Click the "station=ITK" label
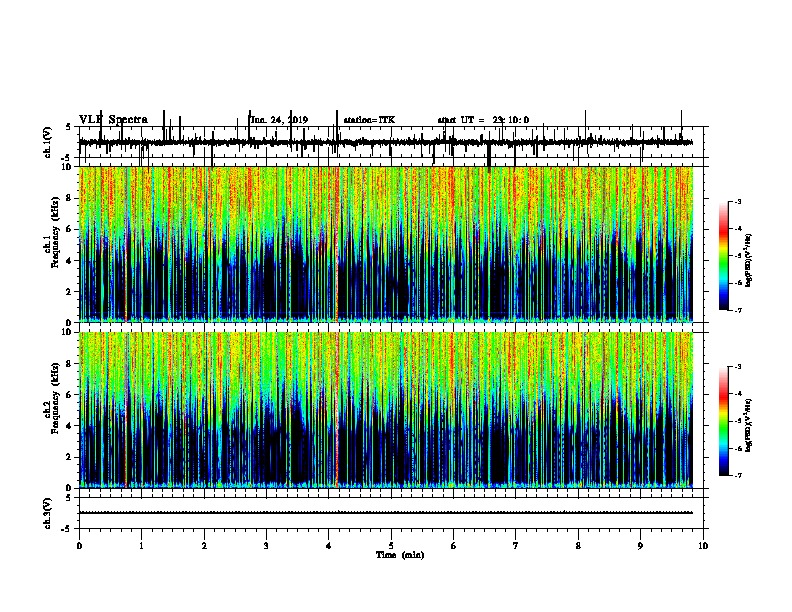The width and height of the screenshot is (792, 612). (369, 120)
